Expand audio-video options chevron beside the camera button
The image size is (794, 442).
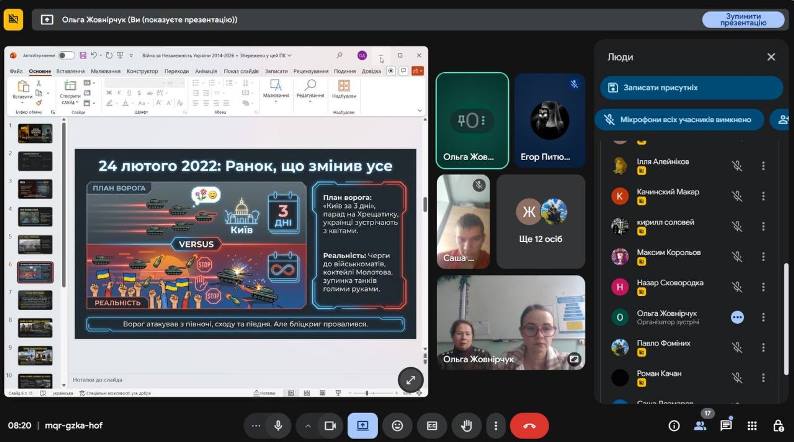coord(308,426)
